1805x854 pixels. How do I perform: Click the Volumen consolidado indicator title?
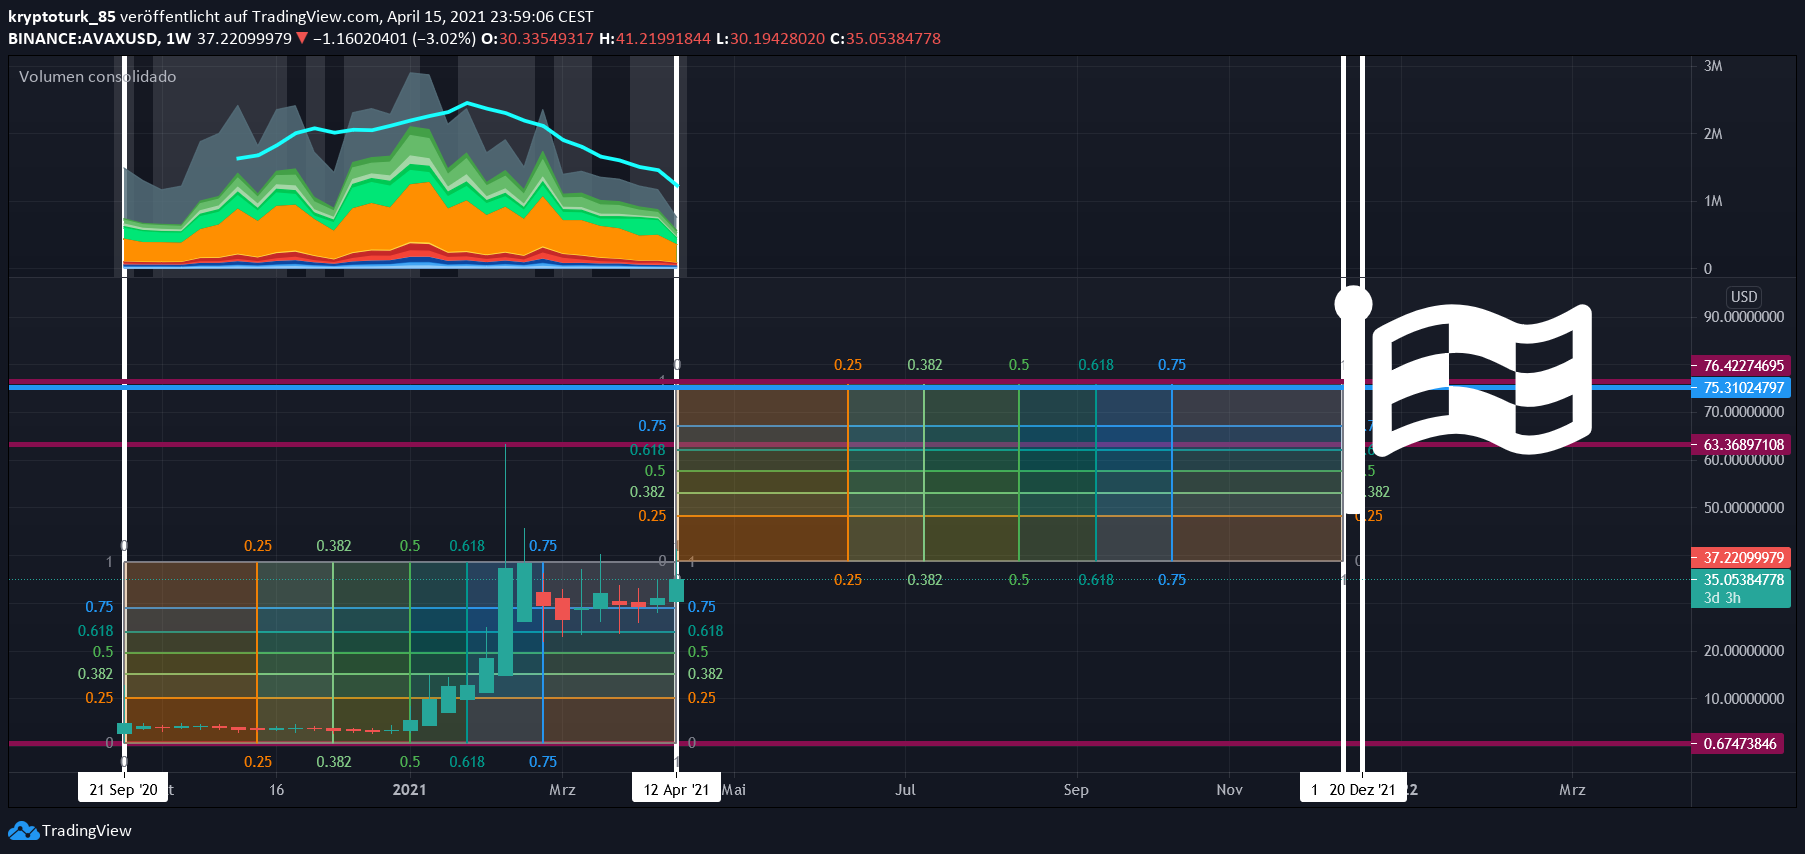(x=97, y=77)
